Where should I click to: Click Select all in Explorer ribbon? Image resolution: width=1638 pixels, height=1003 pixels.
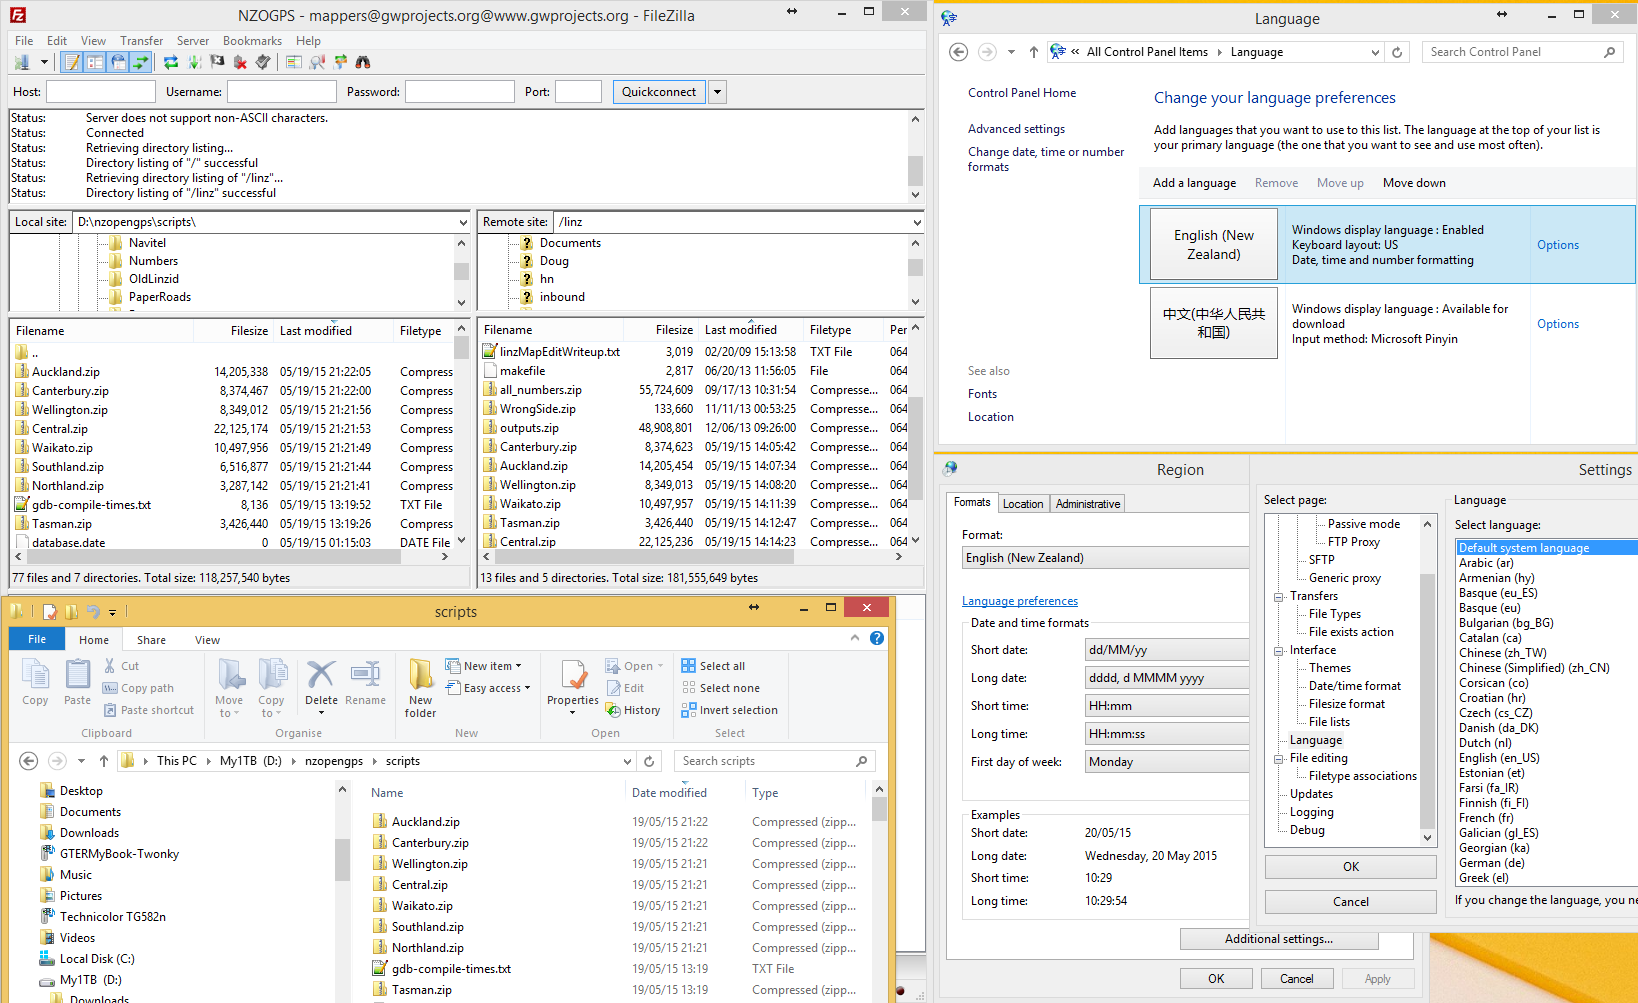pos(713,666)
